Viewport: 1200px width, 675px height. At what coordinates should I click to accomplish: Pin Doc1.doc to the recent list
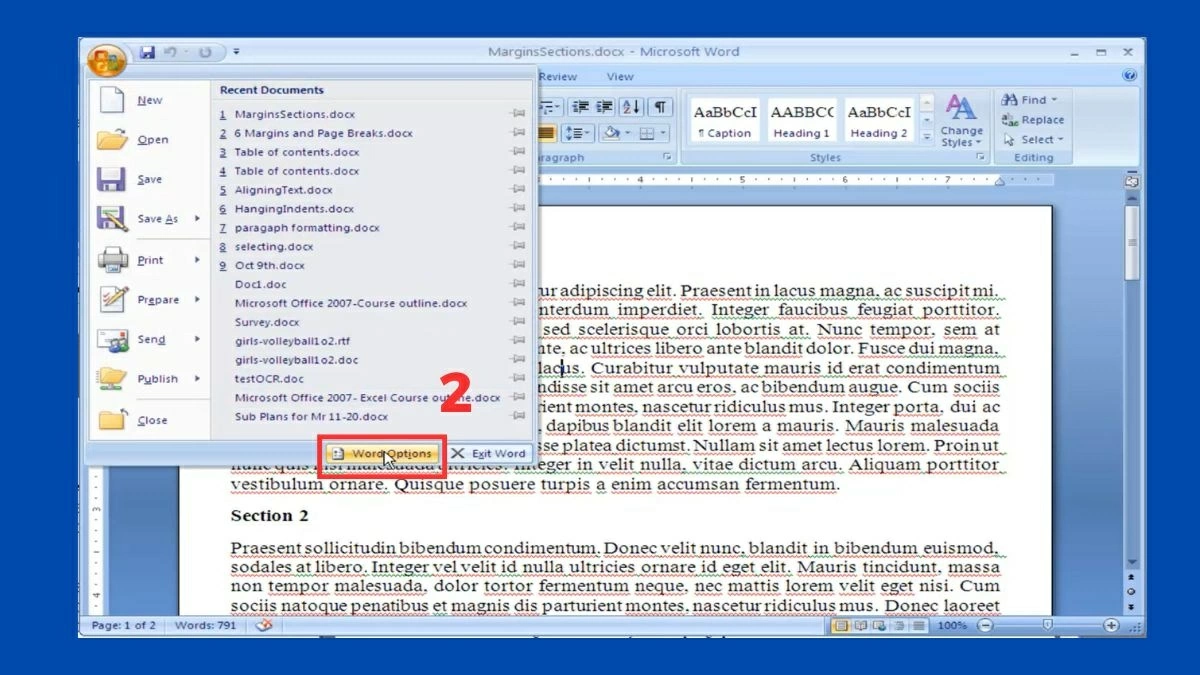pyautogui.click(x=518, y=285)
